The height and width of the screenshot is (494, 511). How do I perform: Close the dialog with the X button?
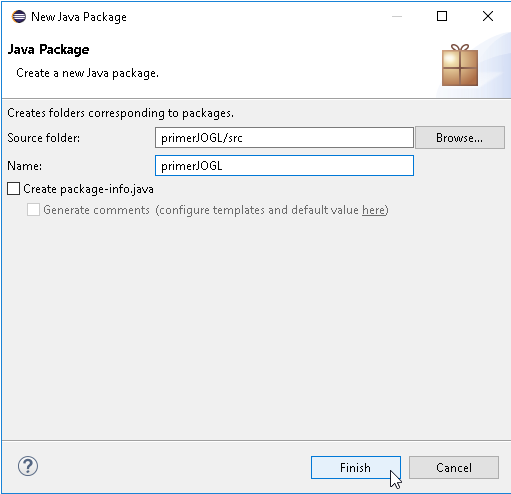pyautogui.click(x=488, y=16)
